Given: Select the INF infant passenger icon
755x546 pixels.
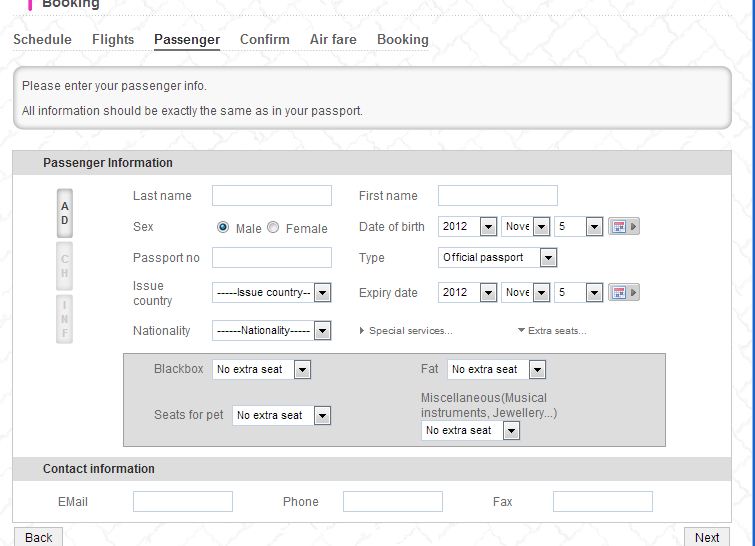Looking at the screenshot, I should click(x=65, y=319).
